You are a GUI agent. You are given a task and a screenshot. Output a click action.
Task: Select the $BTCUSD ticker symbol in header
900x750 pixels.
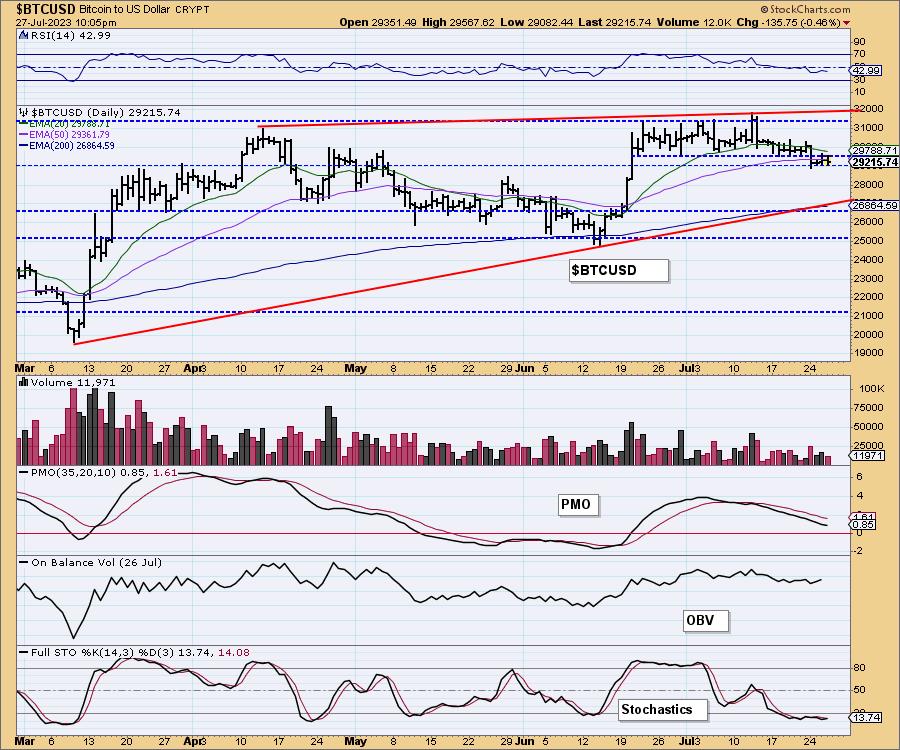pyautogui.click(x=45, y=10)
